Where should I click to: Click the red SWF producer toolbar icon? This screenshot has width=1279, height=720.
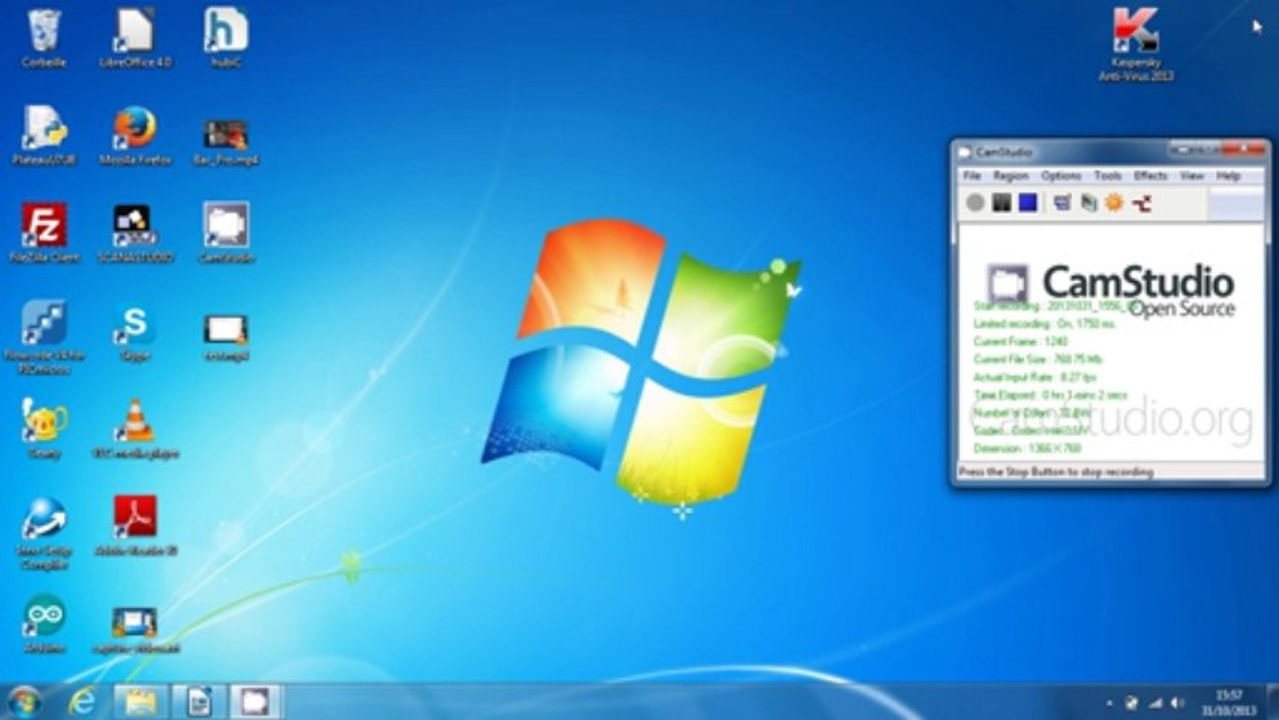1141,203
